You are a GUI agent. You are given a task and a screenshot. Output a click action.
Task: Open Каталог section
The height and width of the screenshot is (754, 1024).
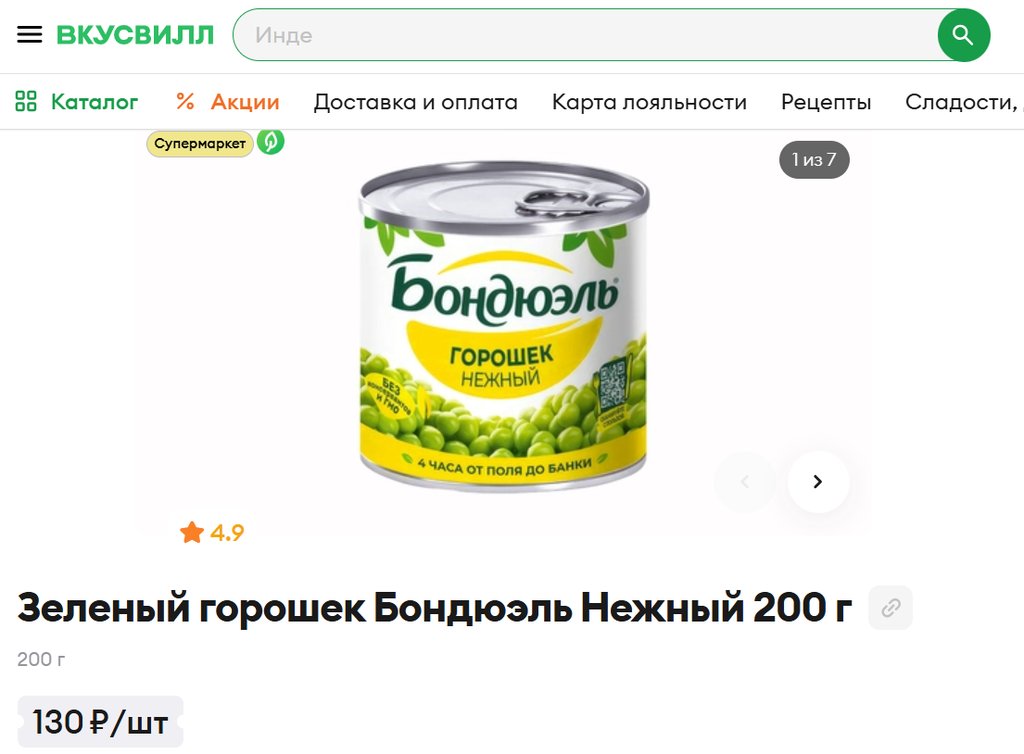click(x=95, y=102)
